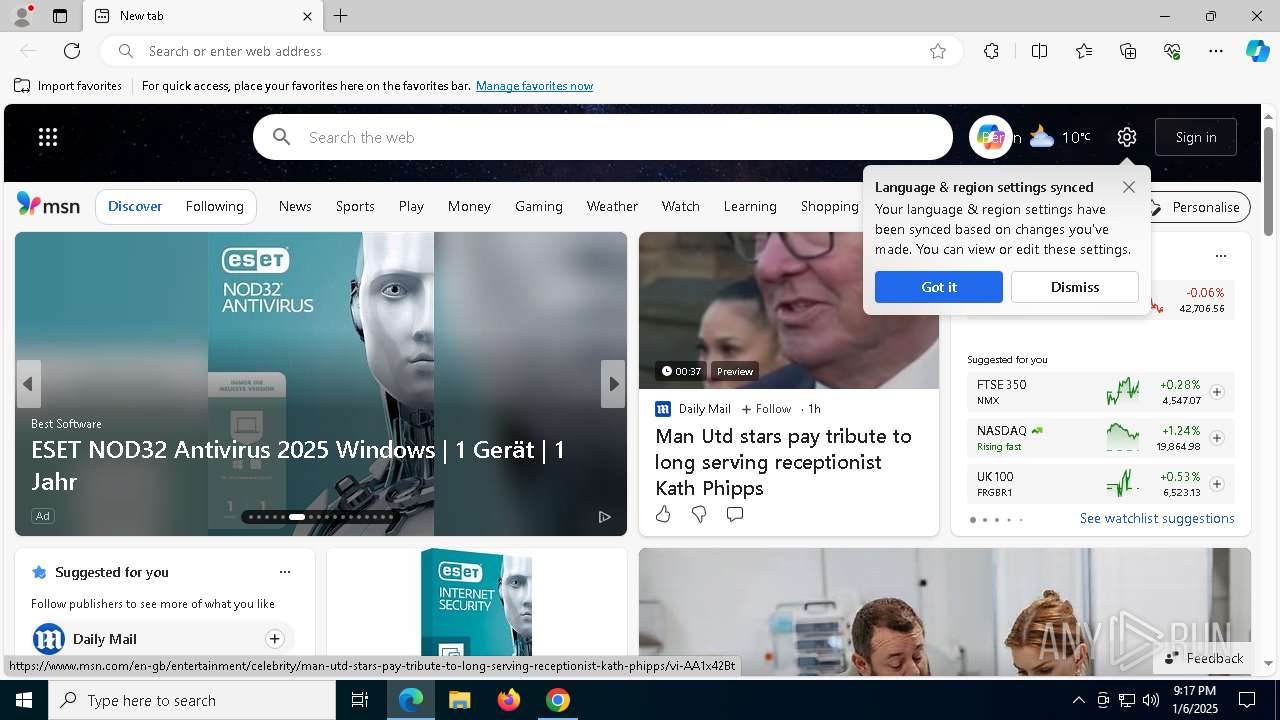The height and width of the screenshot is (720, 1280).
Task: Open Suggested for you options menu
Action: click(285, 572)
